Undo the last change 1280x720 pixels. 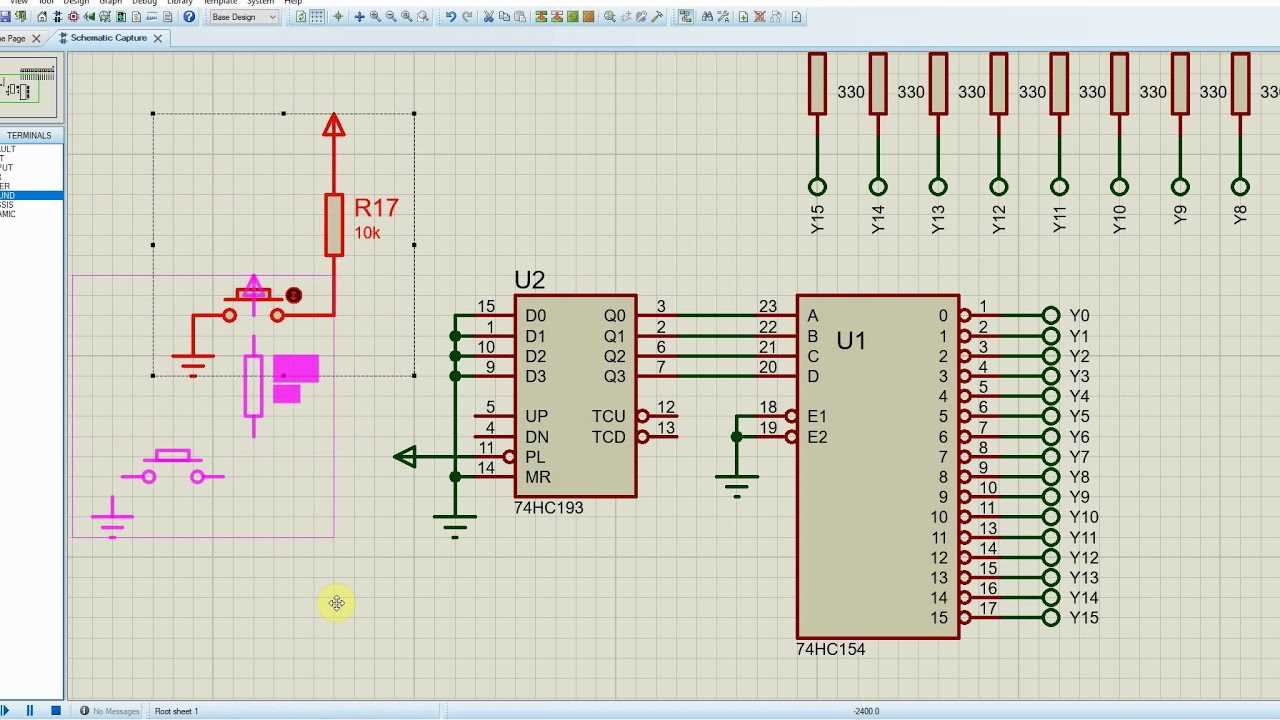click(x=451, y=17)
